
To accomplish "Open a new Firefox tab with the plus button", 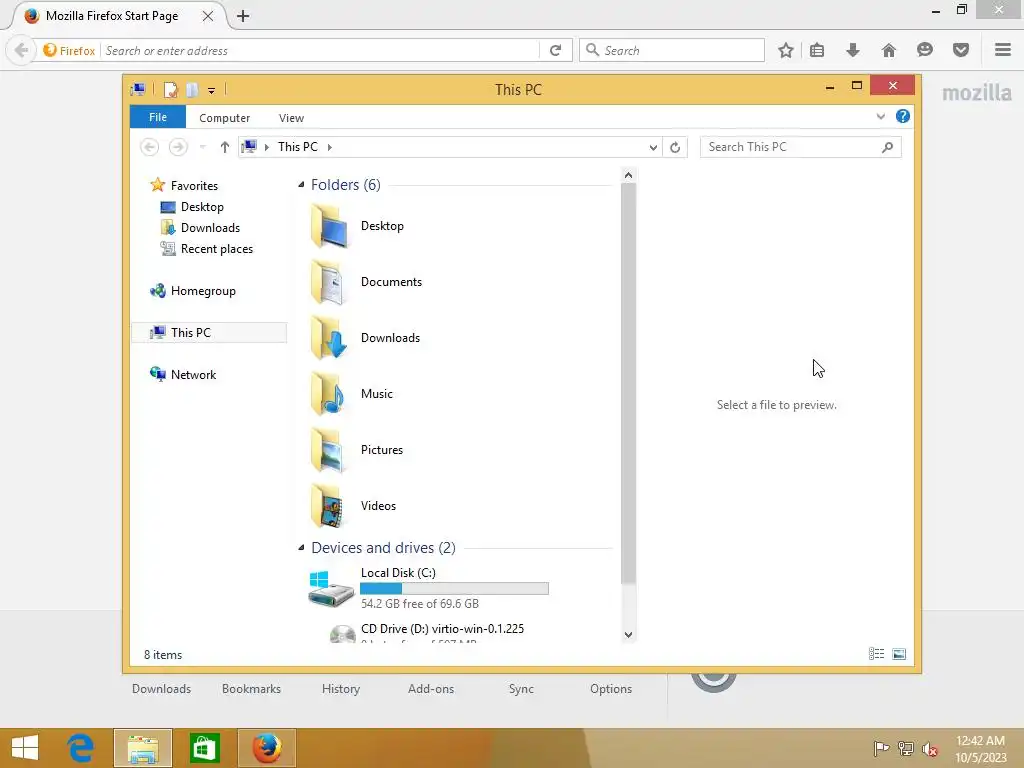I will point(243,16).
